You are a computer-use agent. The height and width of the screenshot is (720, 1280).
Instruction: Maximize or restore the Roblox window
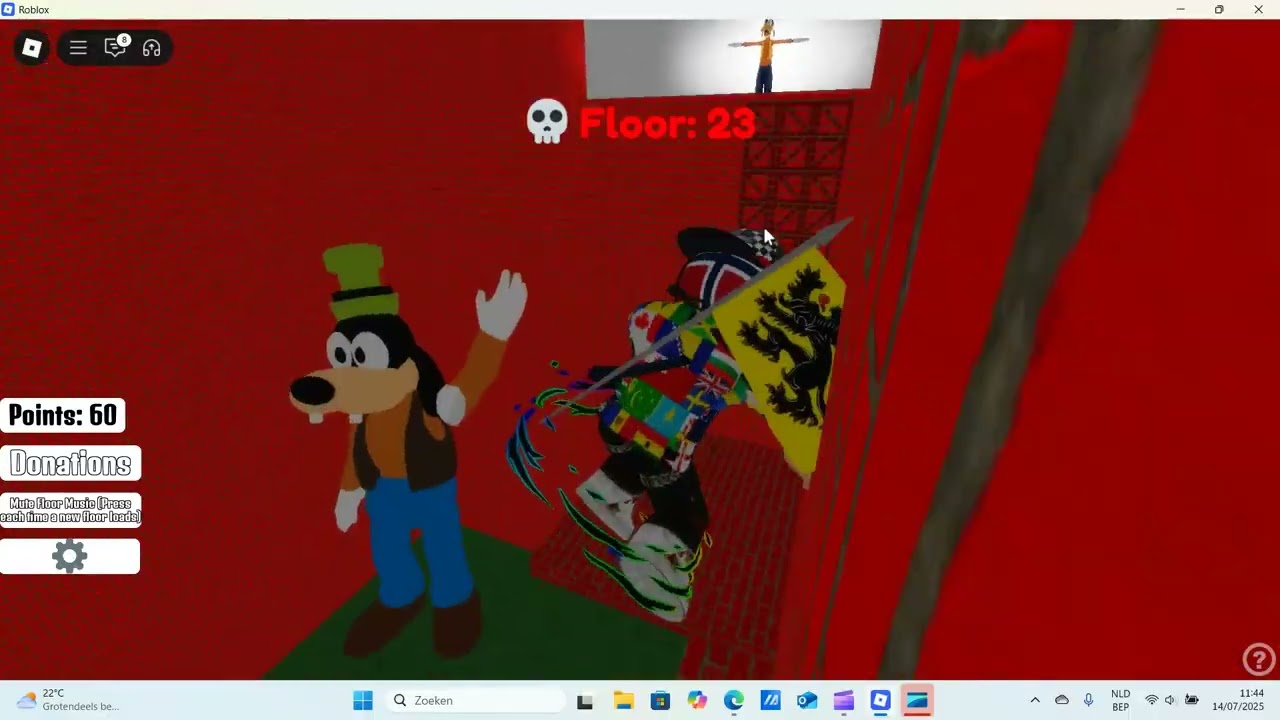click(x=1219, y=10)
